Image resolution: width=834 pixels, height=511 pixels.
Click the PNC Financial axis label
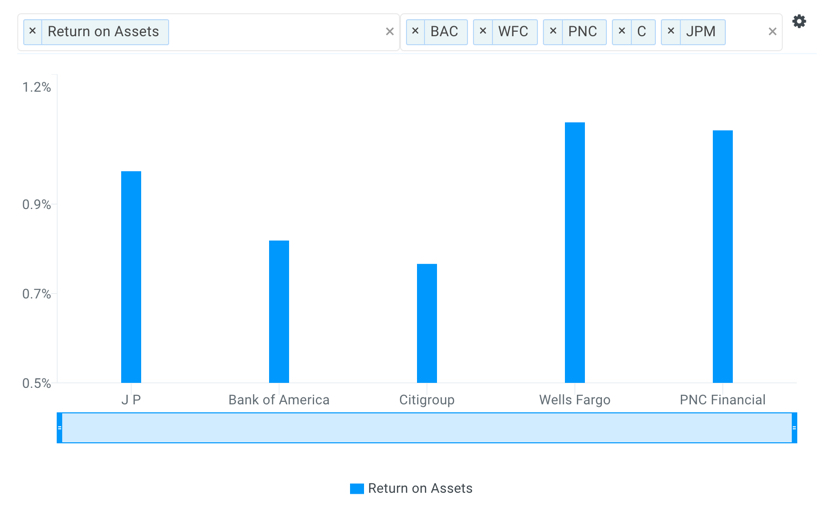tap(722, 400)
